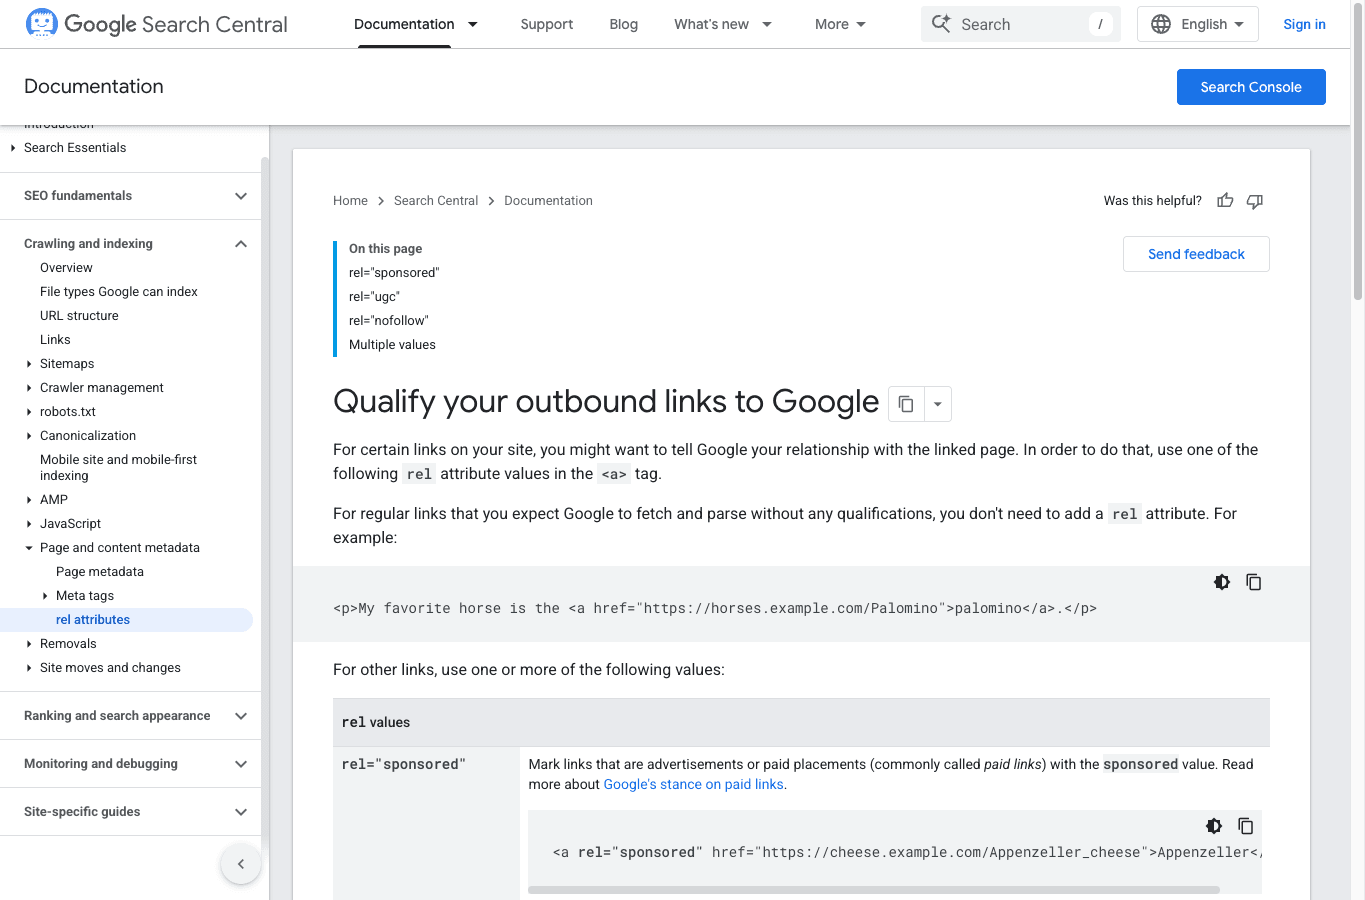Viewport: 1365px width, 900px height.
Task: Open the Blog tab
Action: [624, 24]
